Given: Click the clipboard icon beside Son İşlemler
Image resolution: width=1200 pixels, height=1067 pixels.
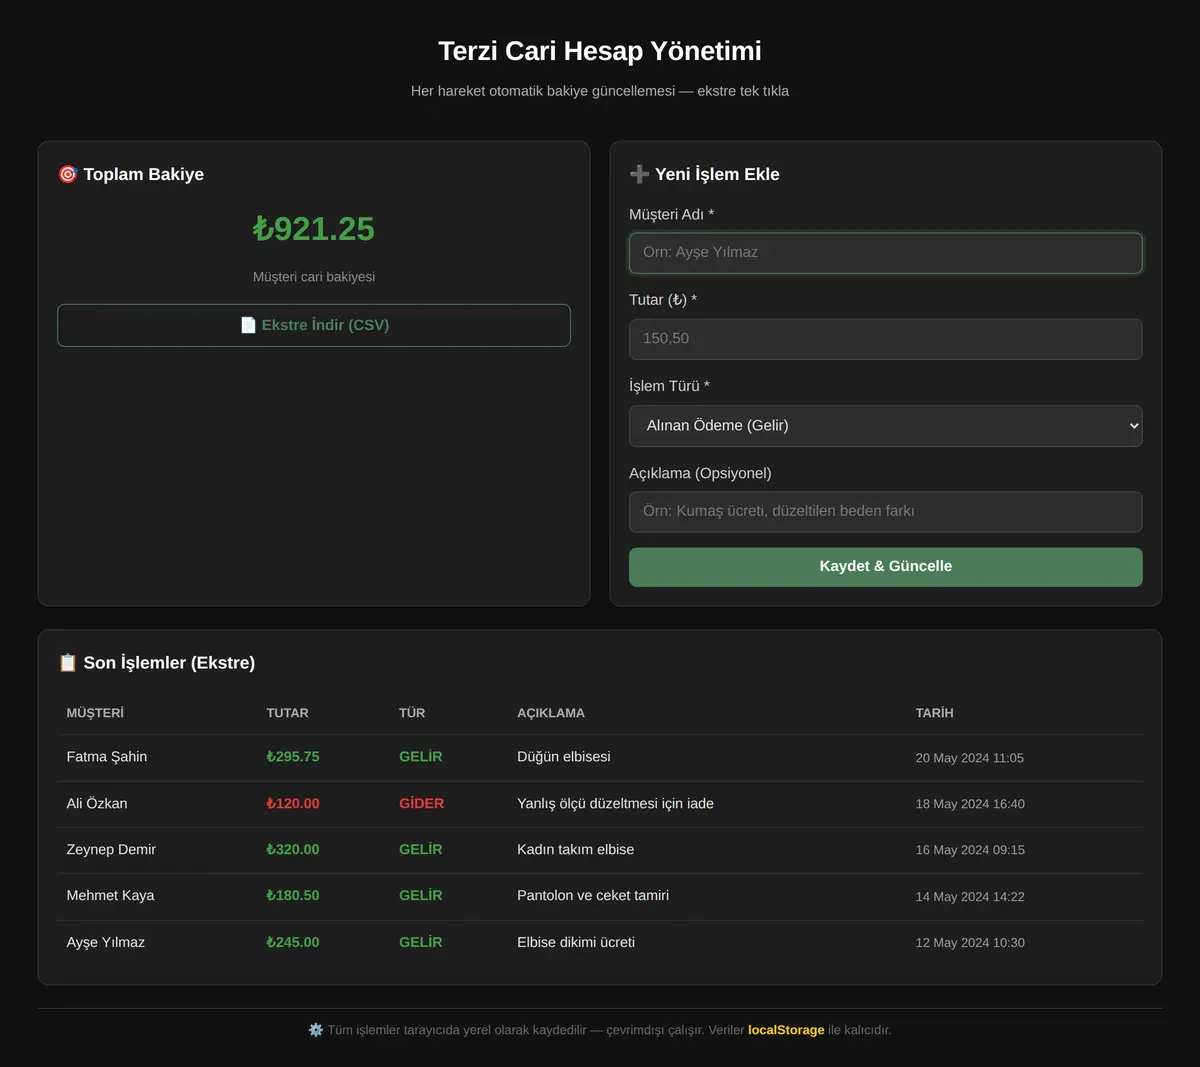Looking at the screenshot, I should tap(68, 663).
